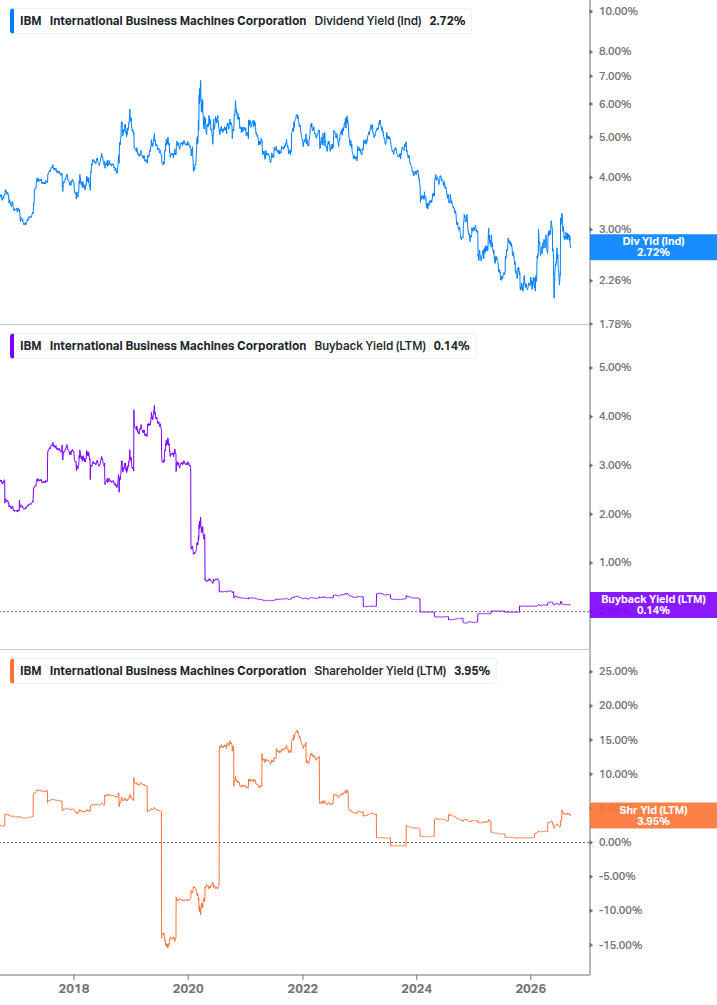Click the 0.14% value in the buyback legend
The image size is (717, 1005).
point(452,346)
